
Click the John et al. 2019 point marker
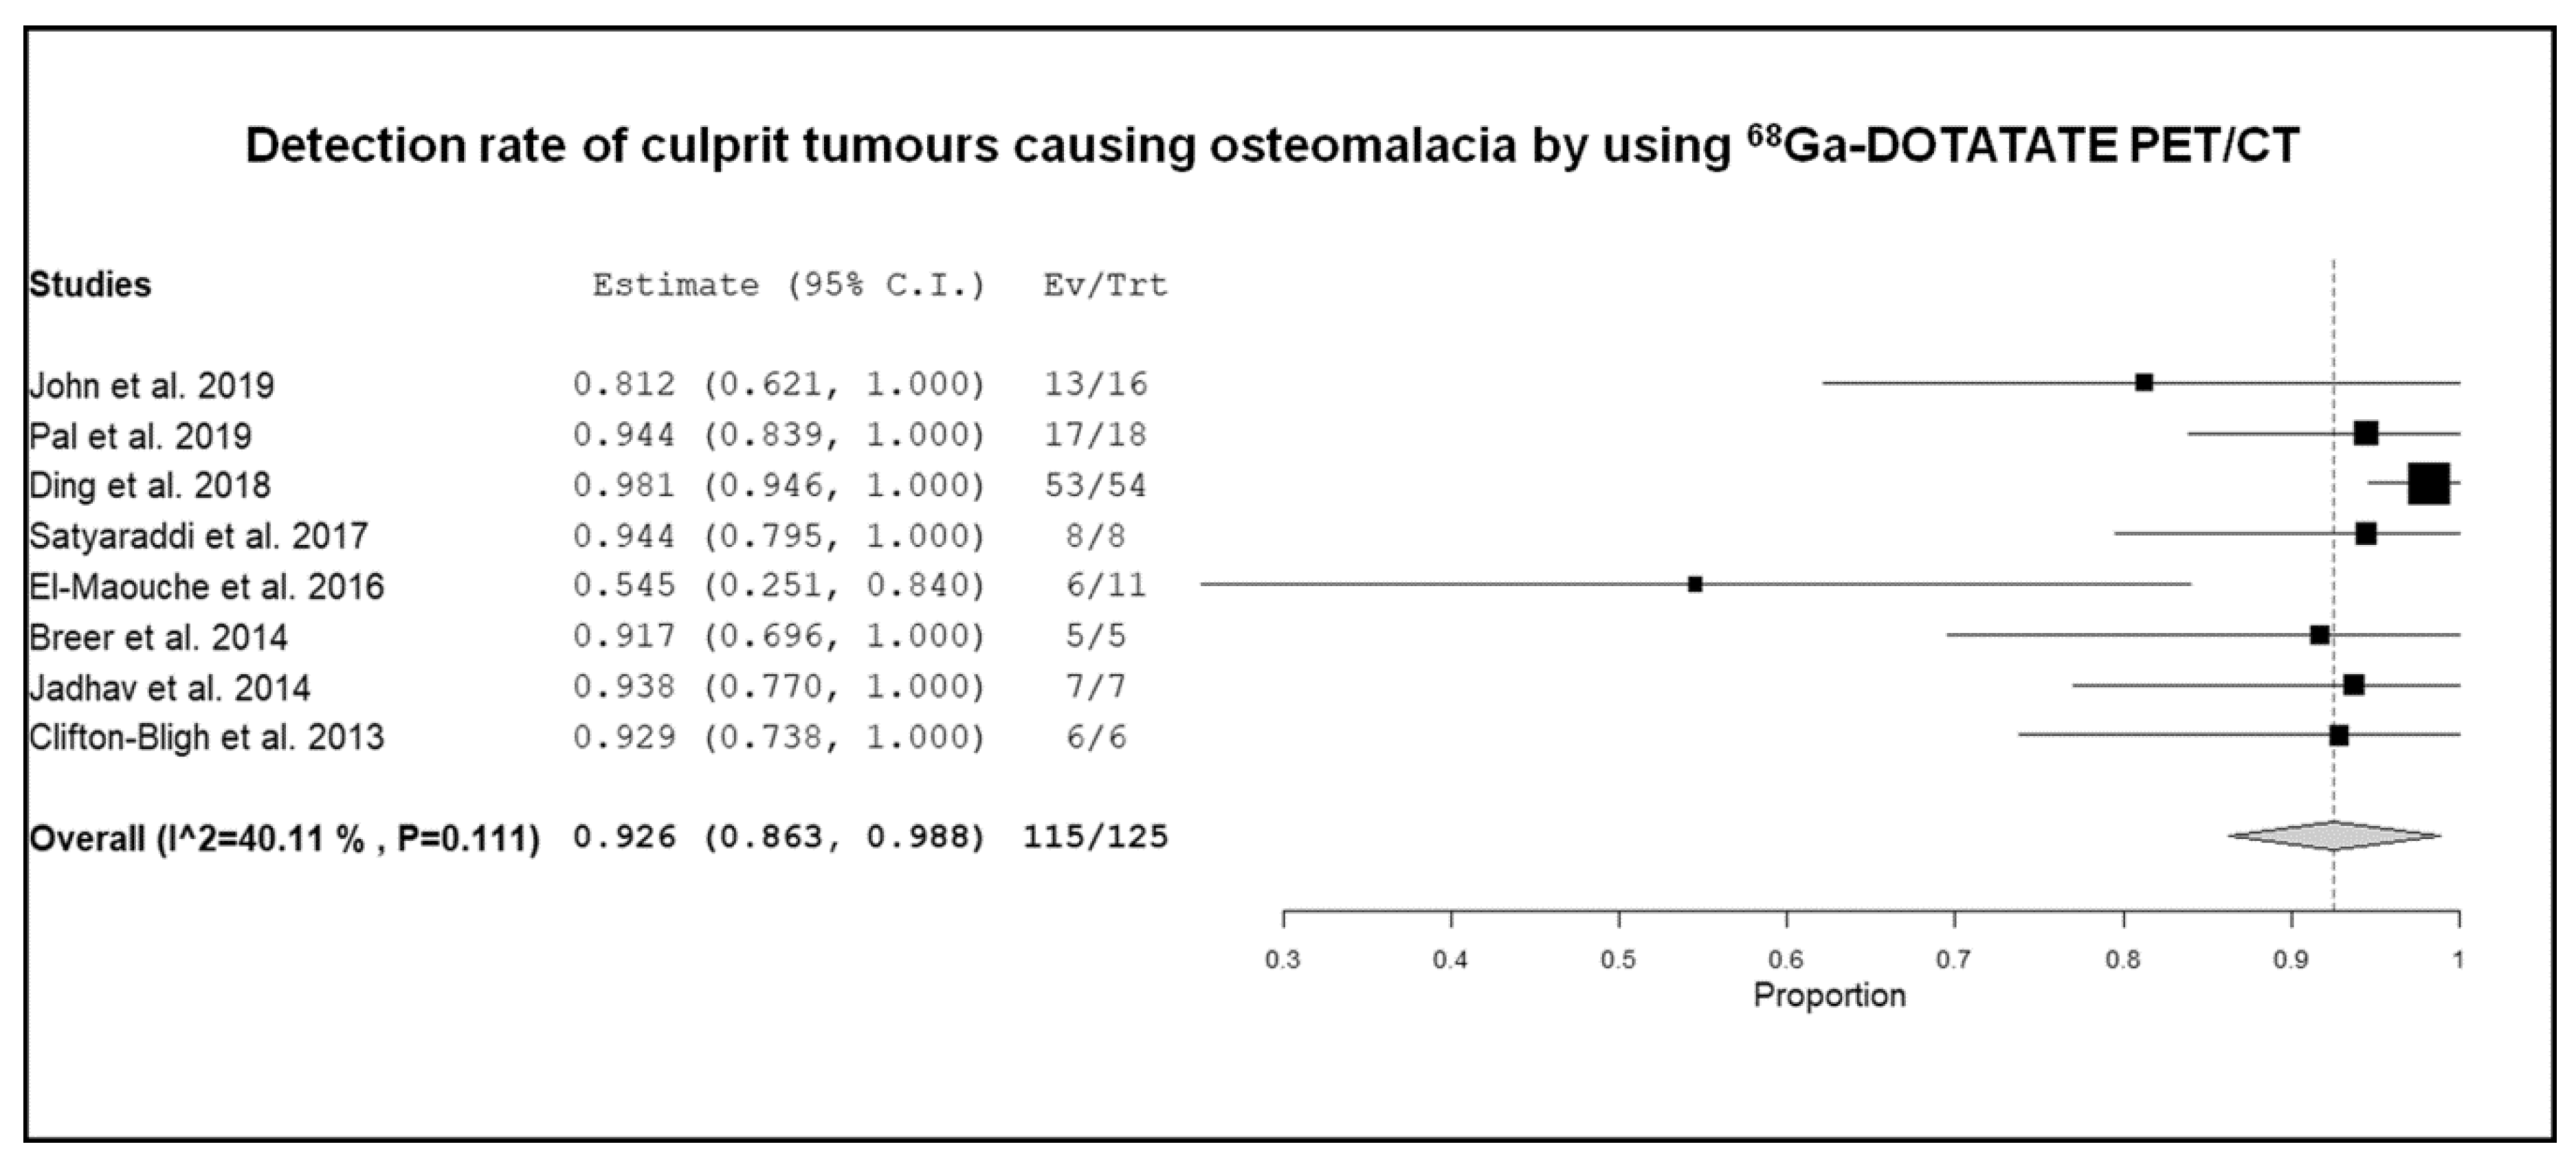coord(2144,382)
